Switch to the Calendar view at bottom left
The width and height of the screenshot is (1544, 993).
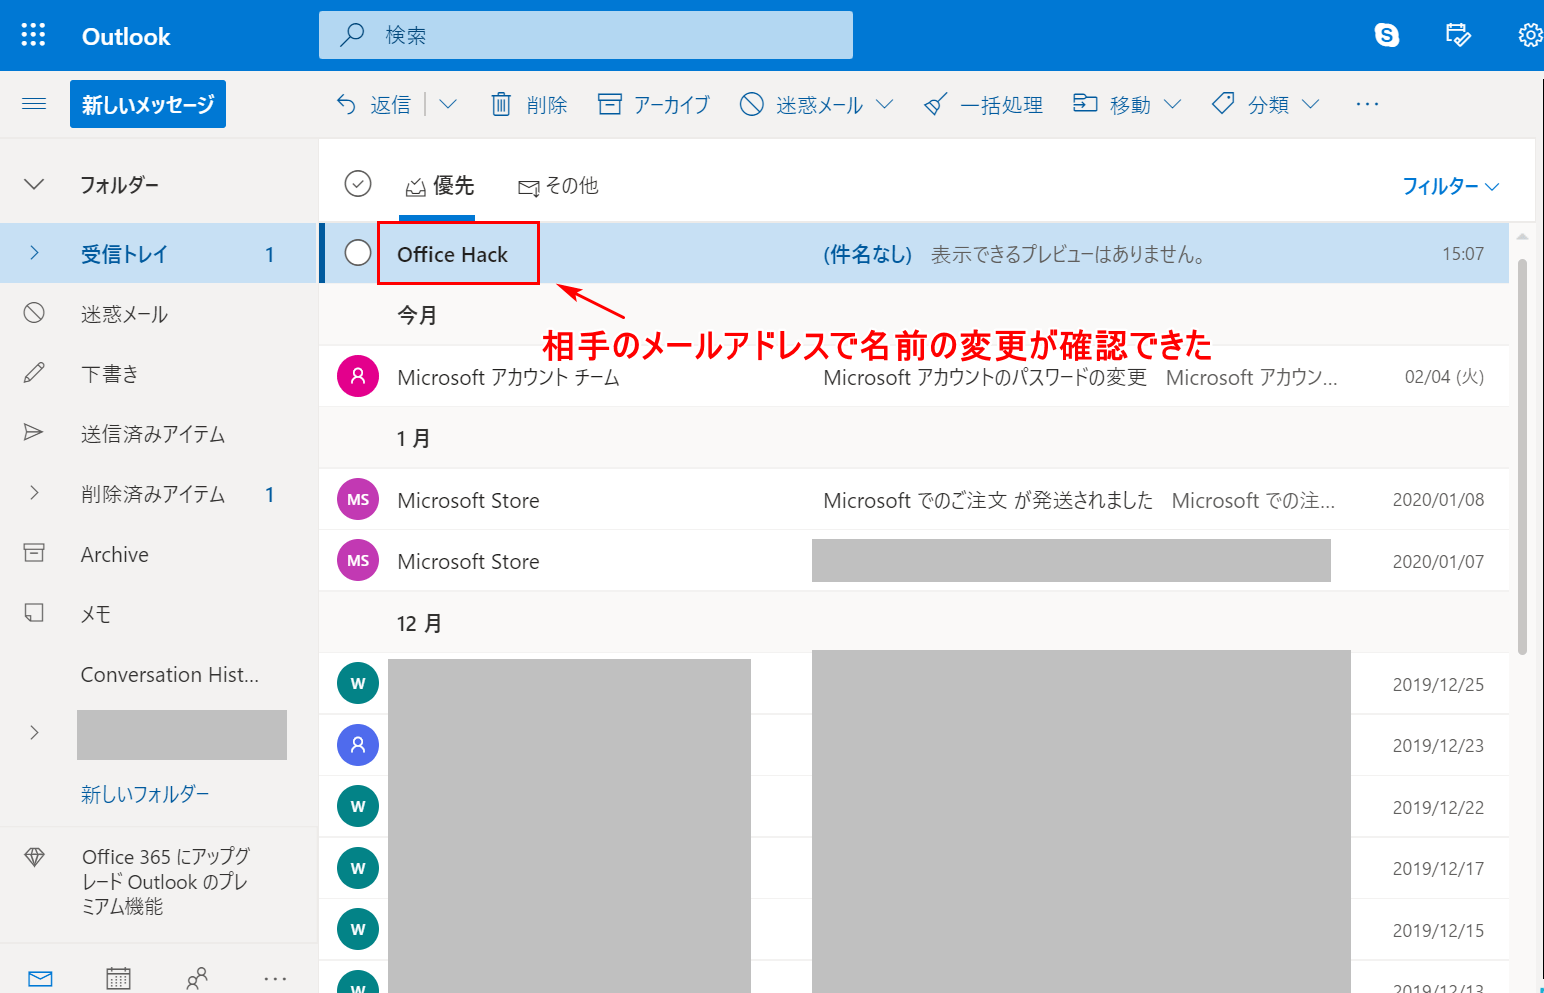(x=118, y=977)
